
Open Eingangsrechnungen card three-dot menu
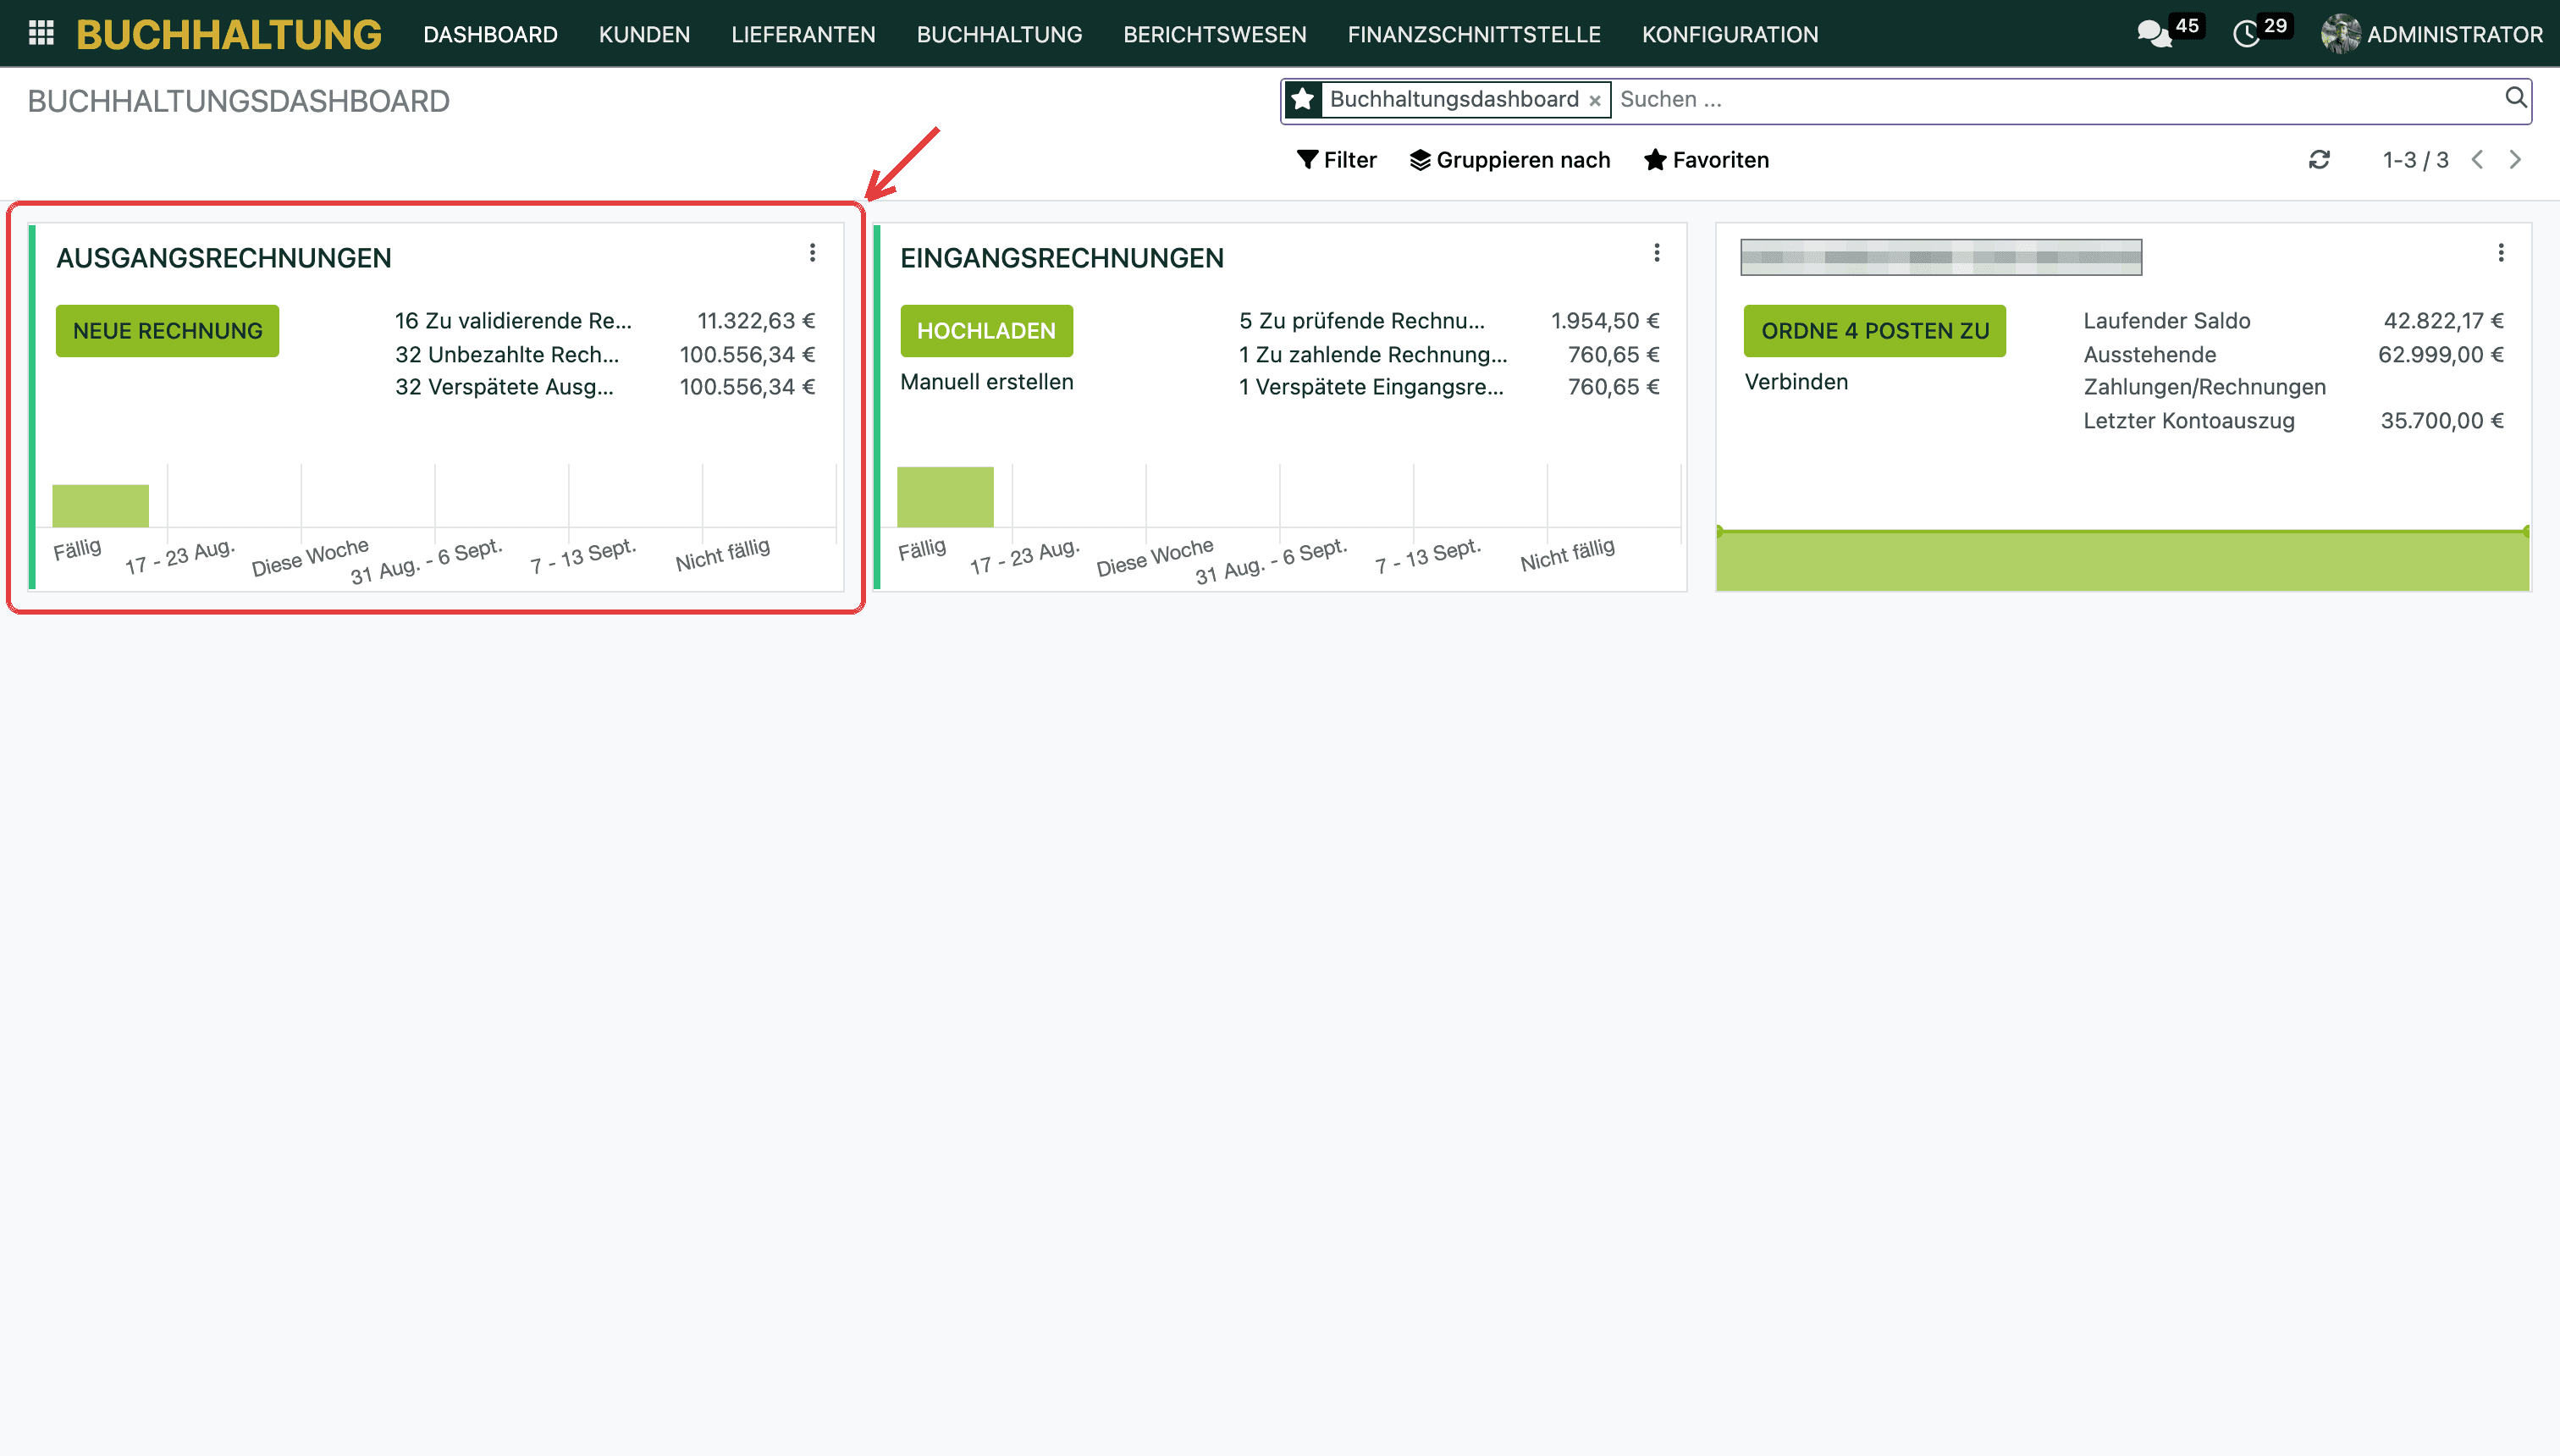tap(1657, 253)
